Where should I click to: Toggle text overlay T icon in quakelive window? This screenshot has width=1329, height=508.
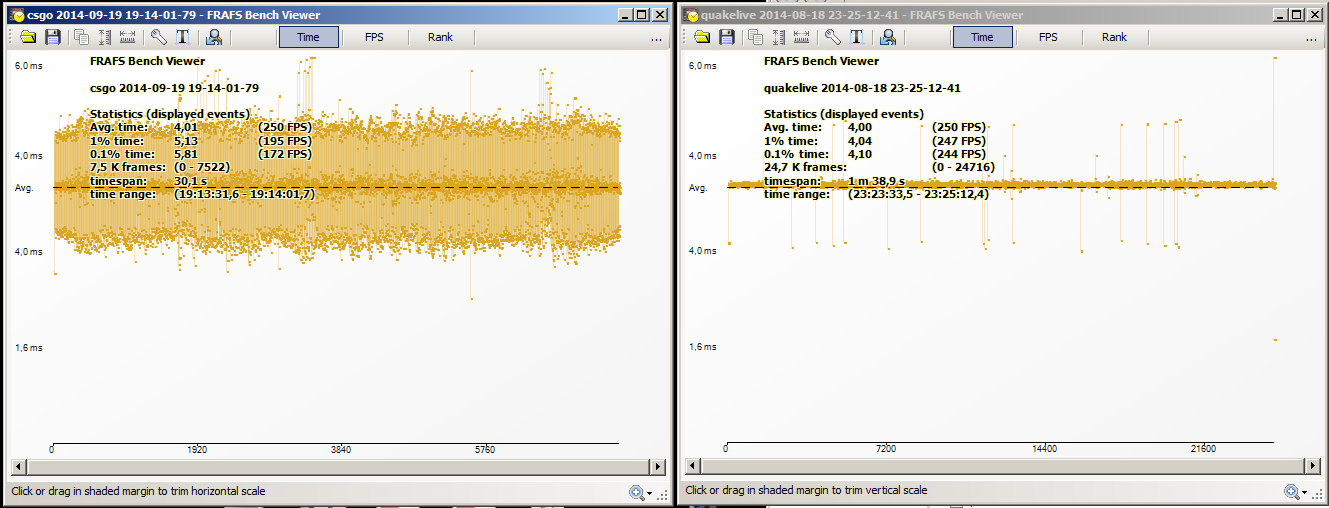coord(857,37)
